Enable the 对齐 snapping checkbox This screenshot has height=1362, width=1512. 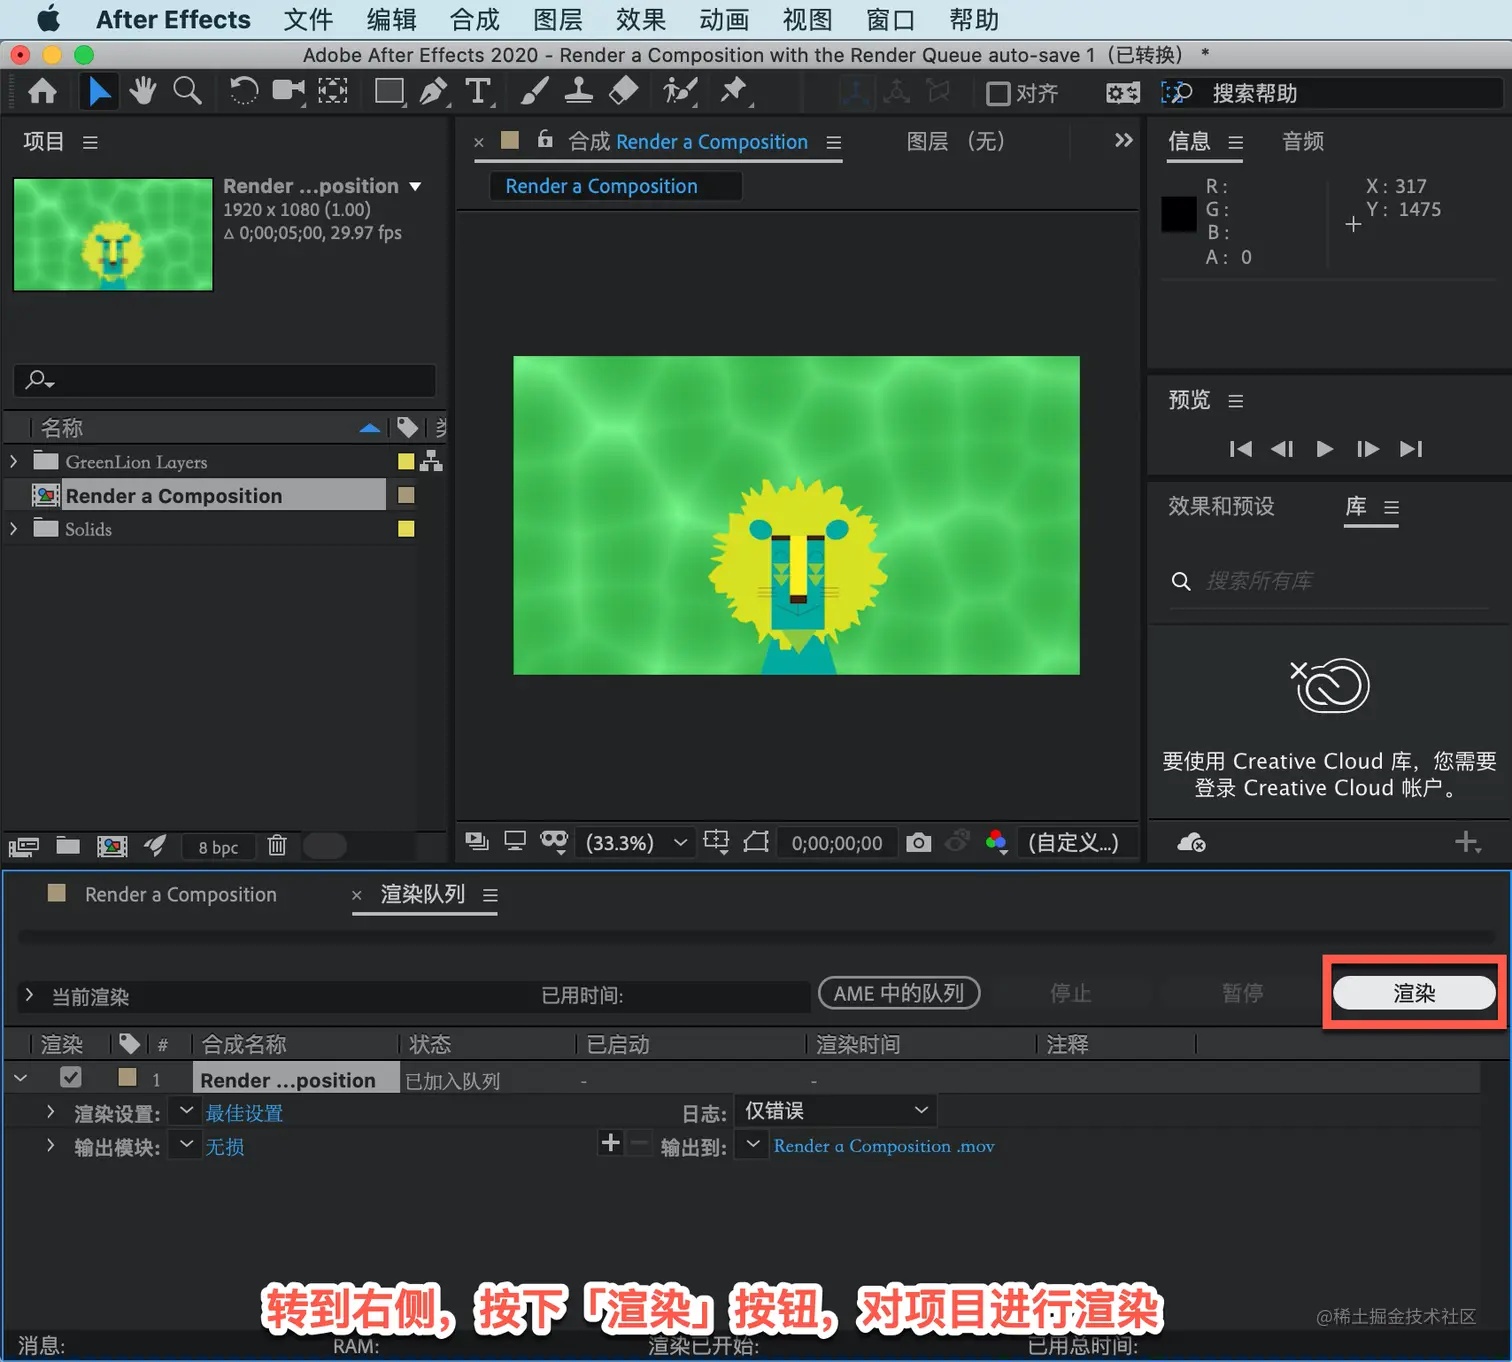[x=998, y=93]
